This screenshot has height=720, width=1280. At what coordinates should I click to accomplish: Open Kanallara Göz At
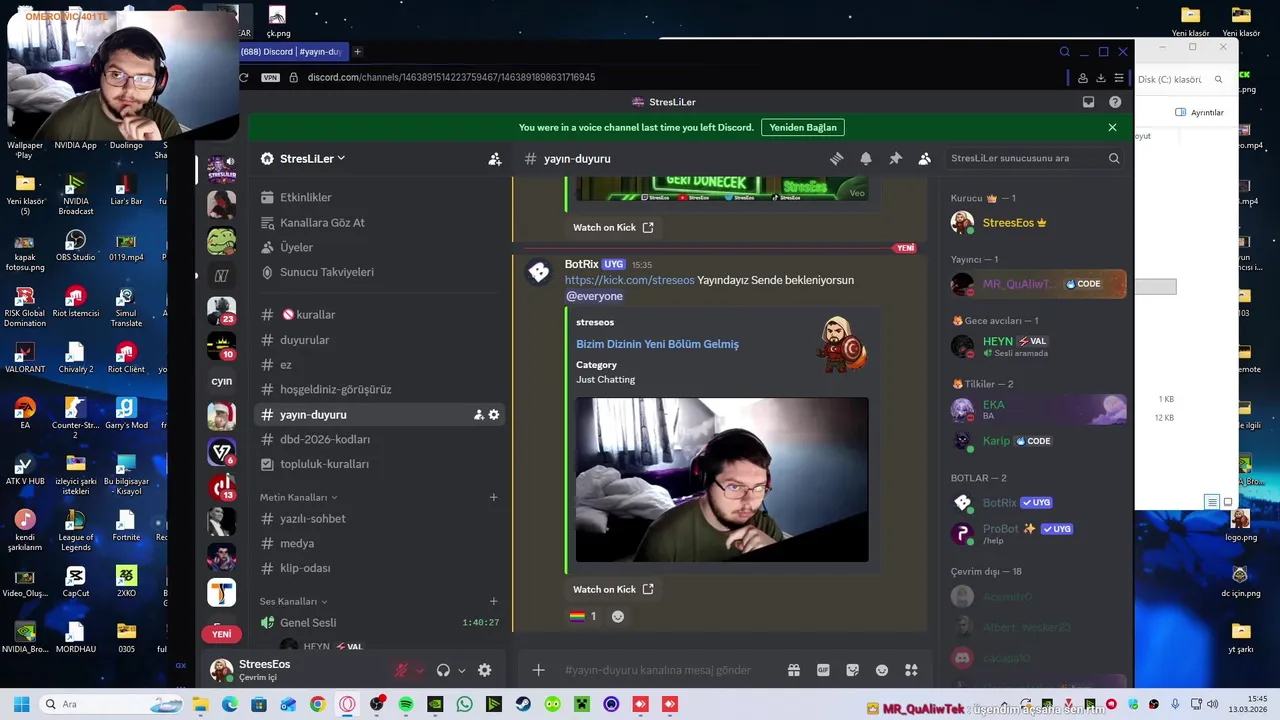tap(379, 223)
